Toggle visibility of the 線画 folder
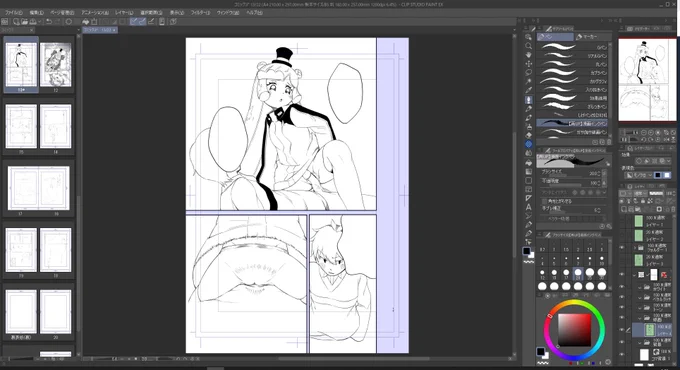 (622, 318)
